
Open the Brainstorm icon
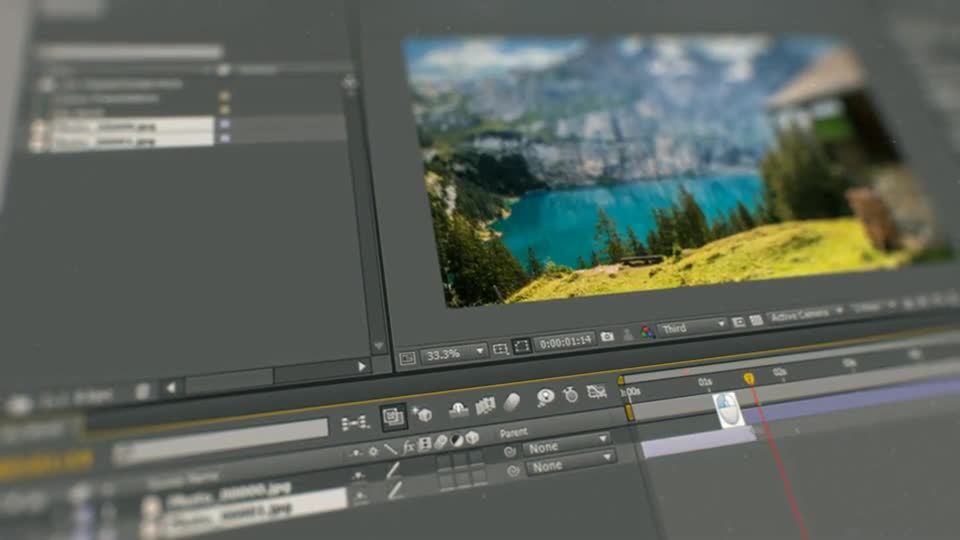pos(545,397)
